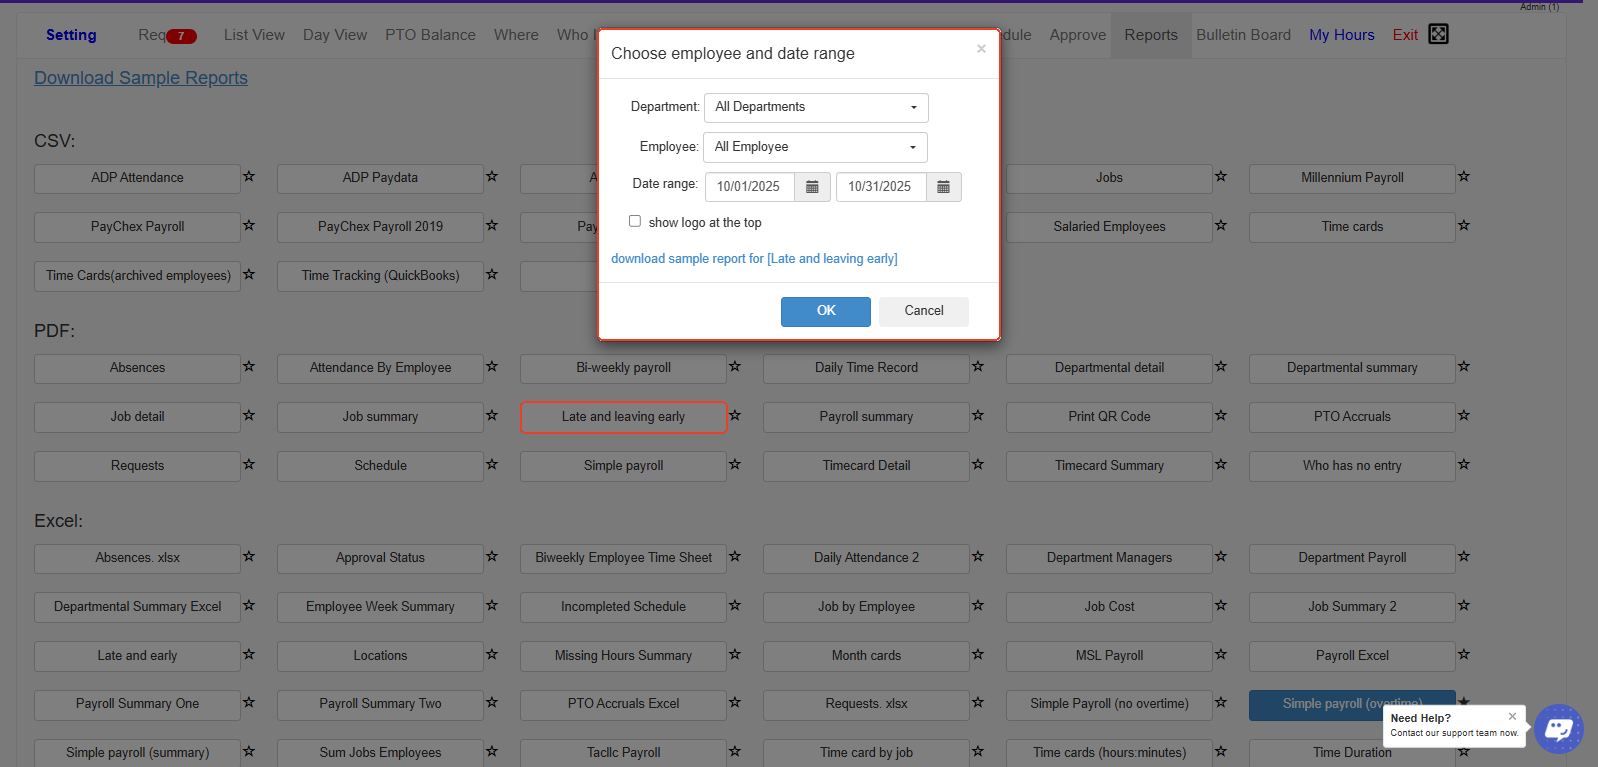The height and width of the screenshot is (767, 1598).
Task: Download sample report for Late and leaving early
Action: [754, 259]
